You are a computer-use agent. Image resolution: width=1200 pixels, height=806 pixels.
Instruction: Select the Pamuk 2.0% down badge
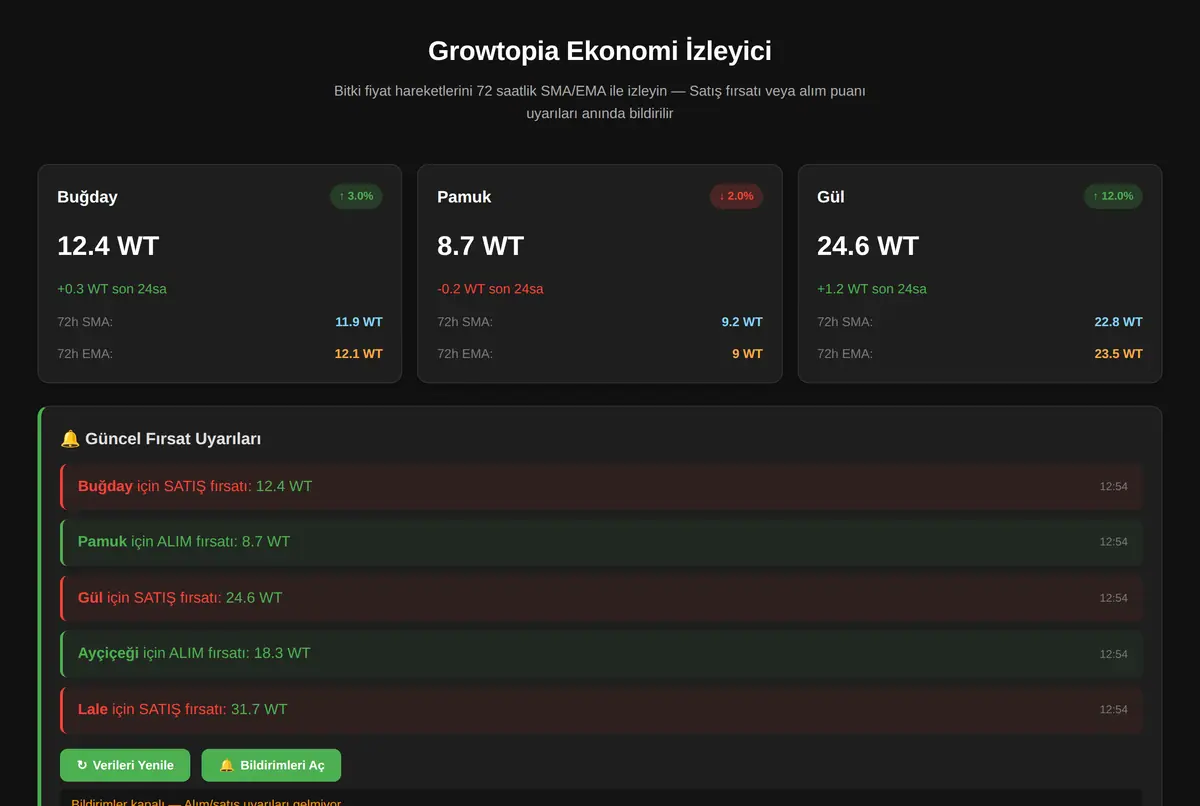click(736, 196)
